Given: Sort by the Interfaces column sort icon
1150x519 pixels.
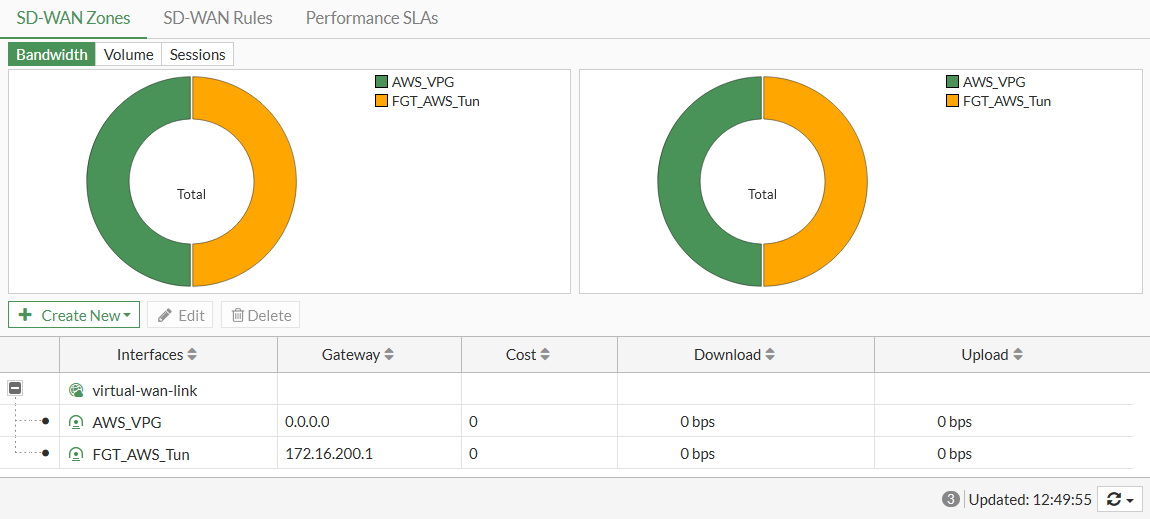Looking at the screenshot, I should tap(192, 355).
